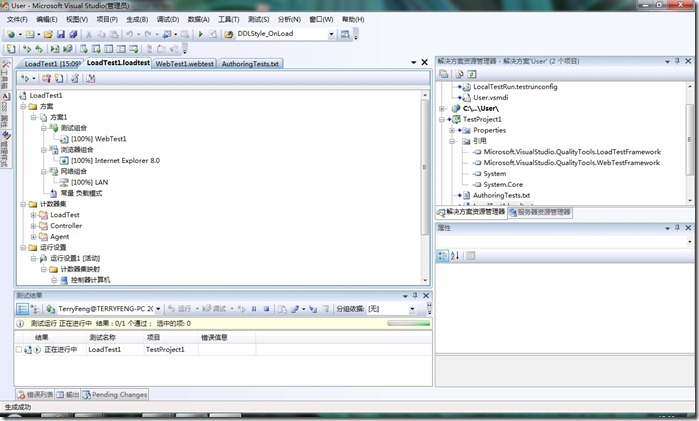The width and height of the screenshot is (699, 421).
Task: Select the System.Core reference
Action: click(503, 185)
